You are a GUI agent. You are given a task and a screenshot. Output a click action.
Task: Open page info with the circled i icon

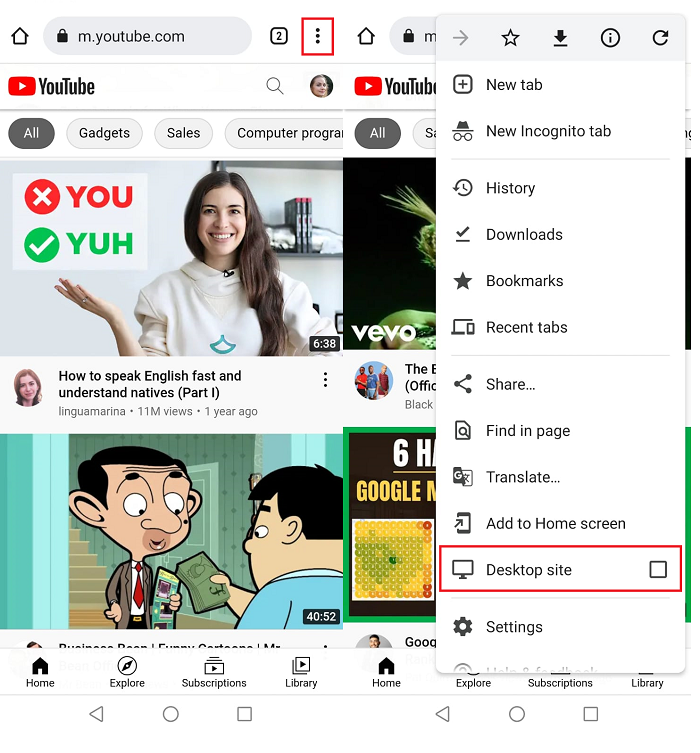610,37
